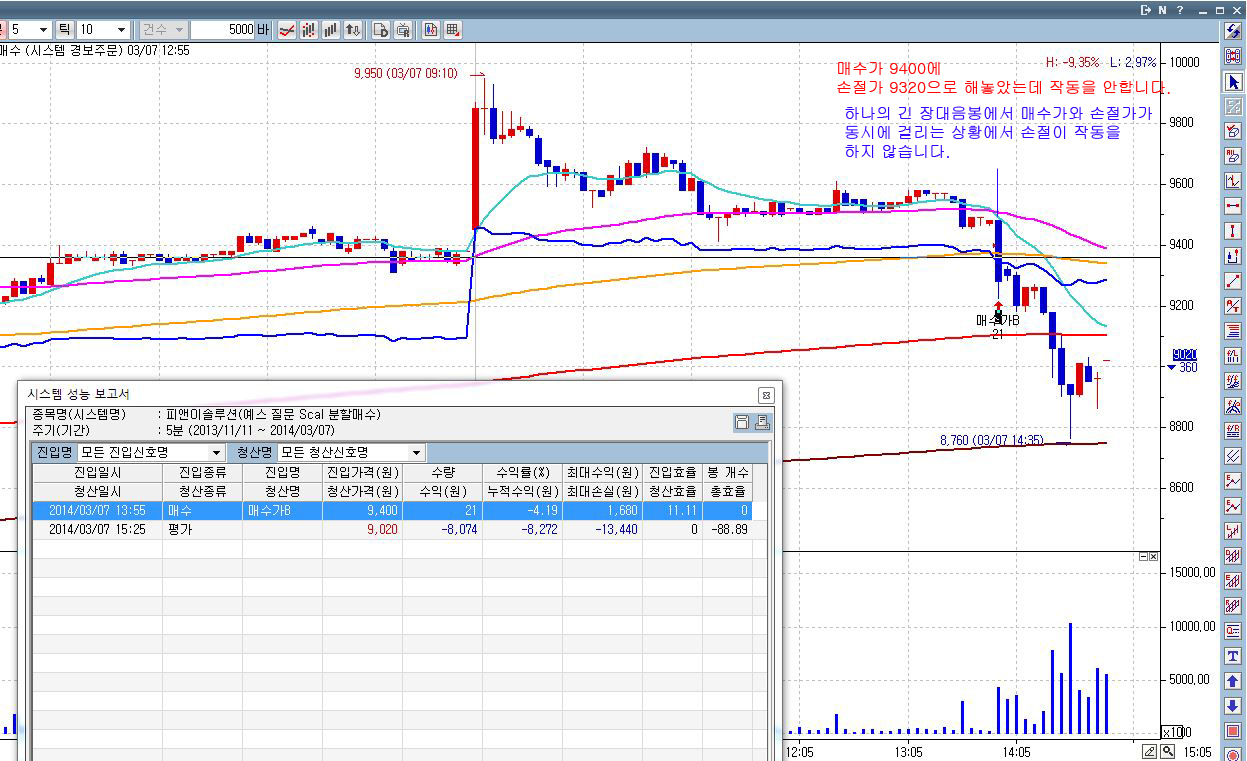Toggle the bar chart type toolbar button
The width and height of the screenshot is (1247, 761).
(330, 30)
